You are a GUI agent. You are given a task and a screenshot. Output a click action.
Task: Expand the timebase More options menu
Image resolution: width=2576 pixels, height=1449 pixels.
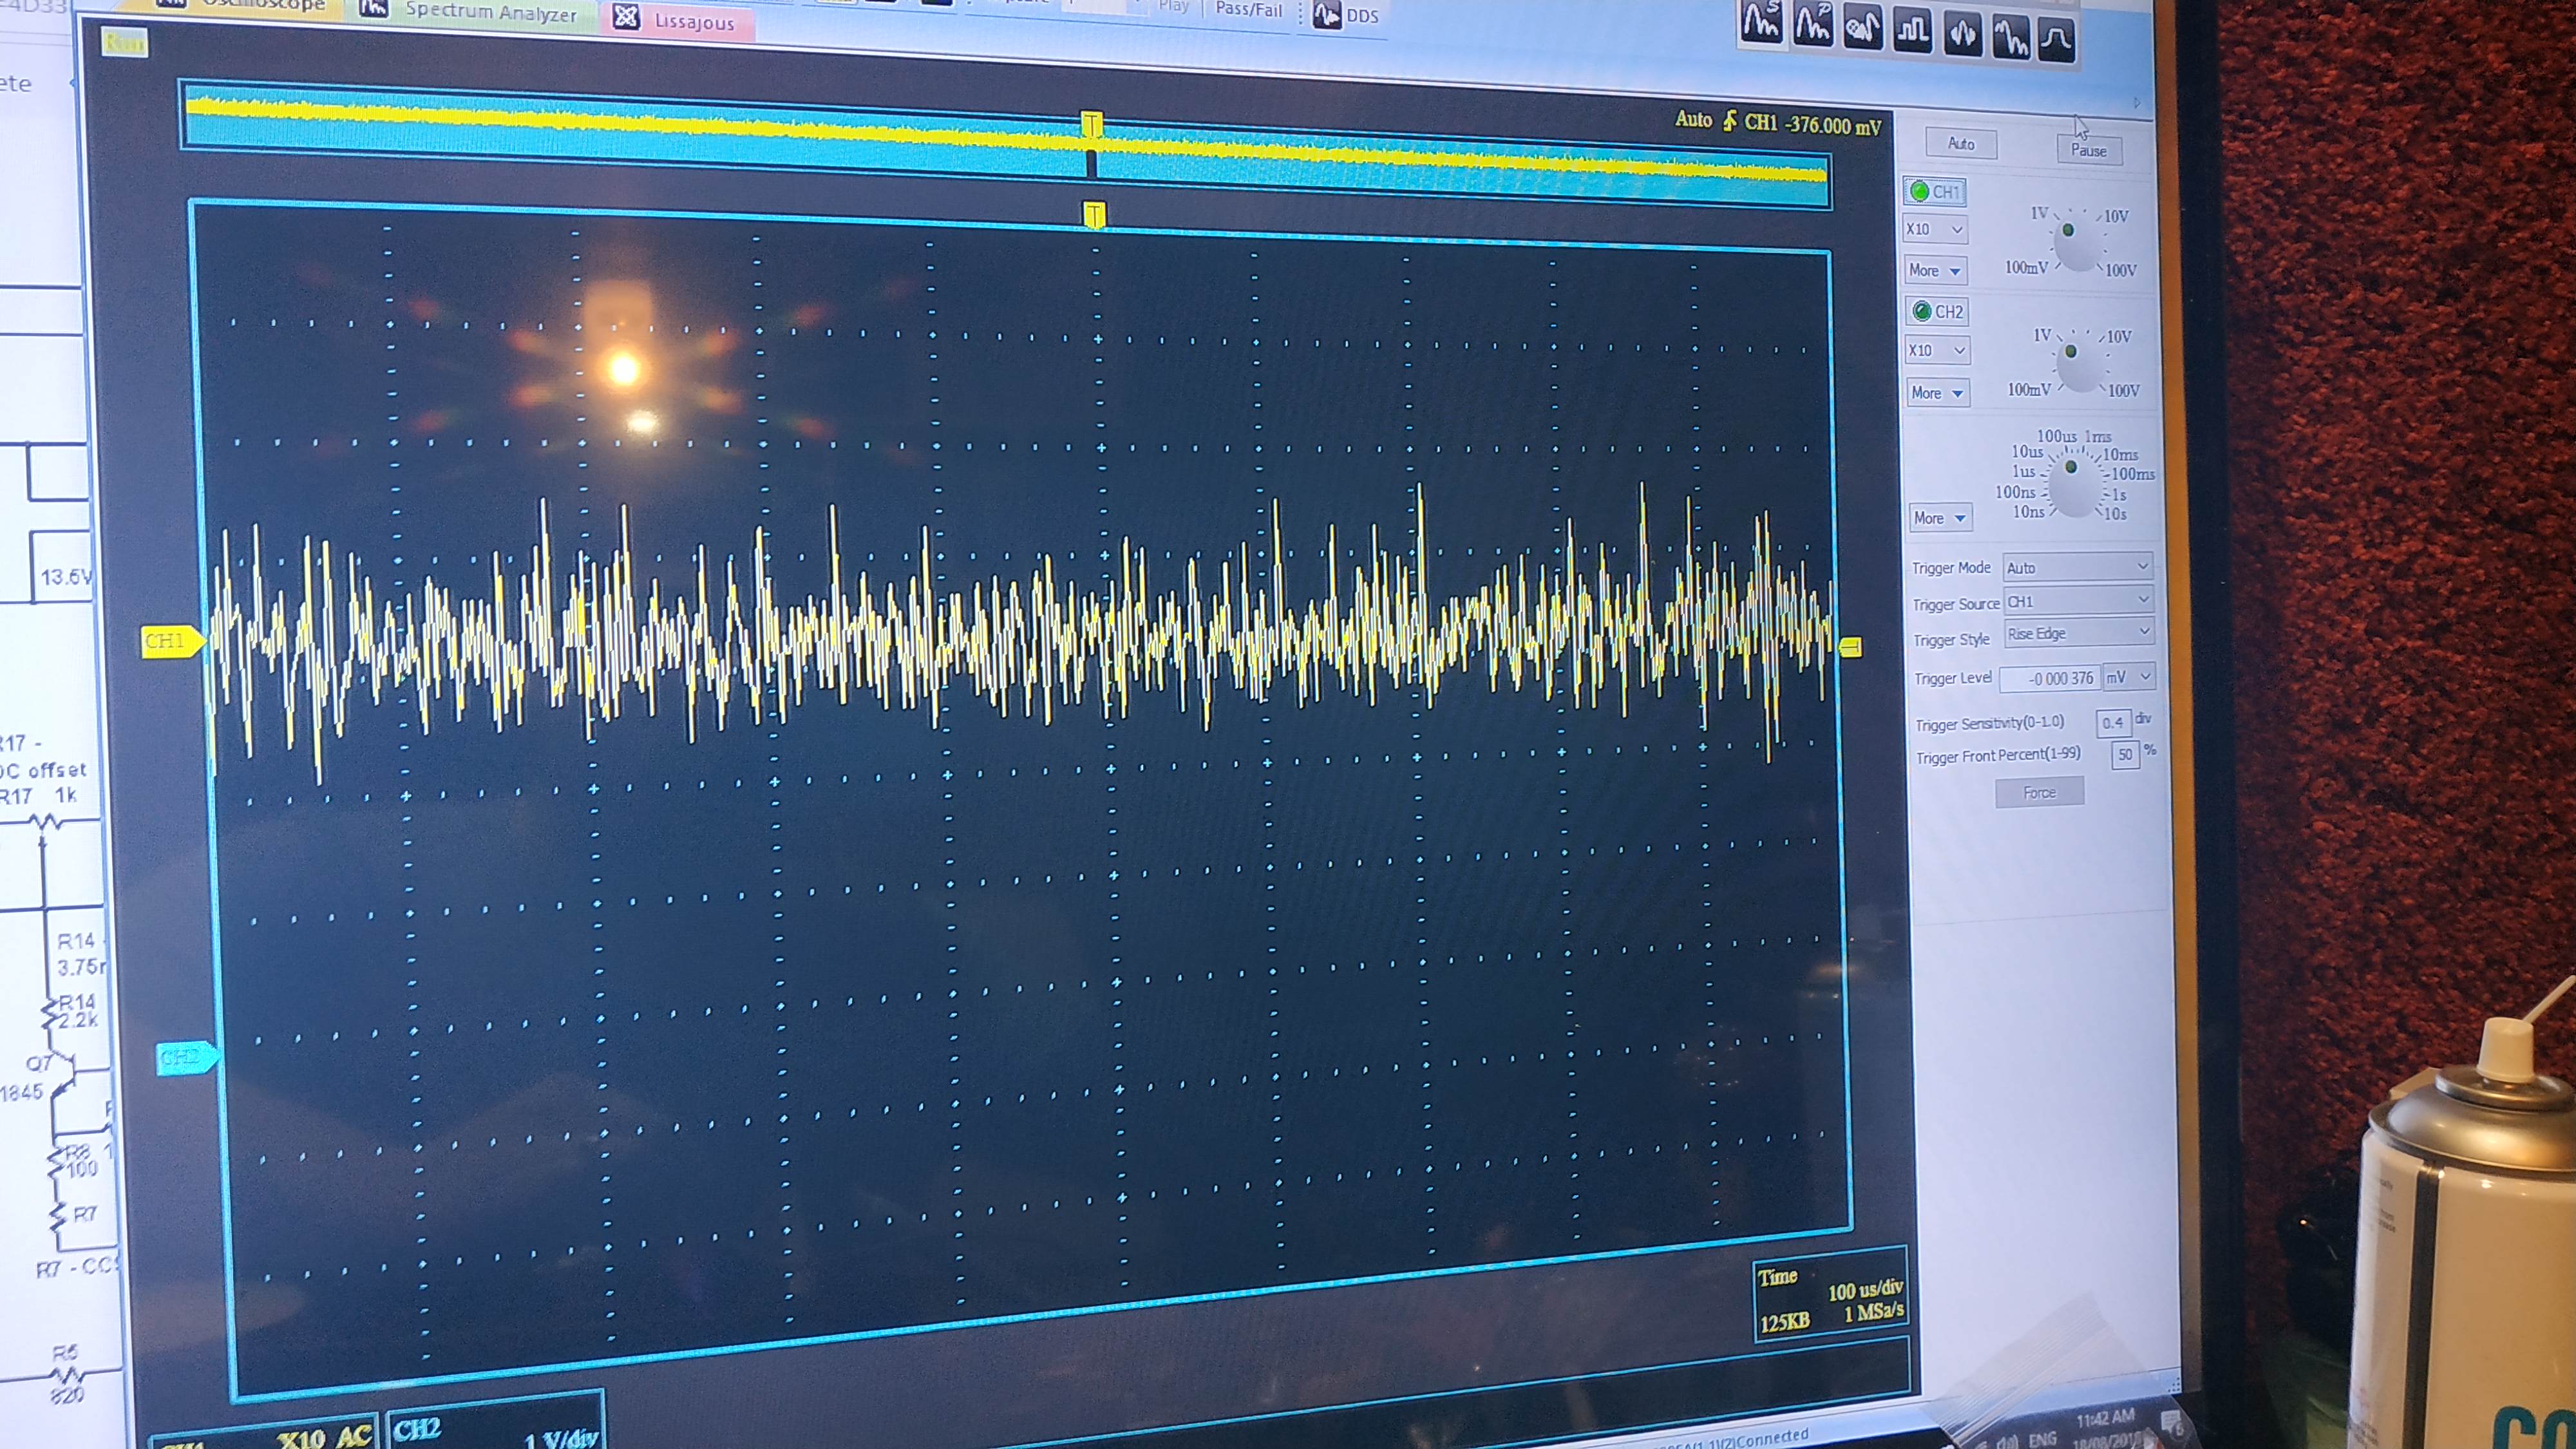pos(1941,518)
